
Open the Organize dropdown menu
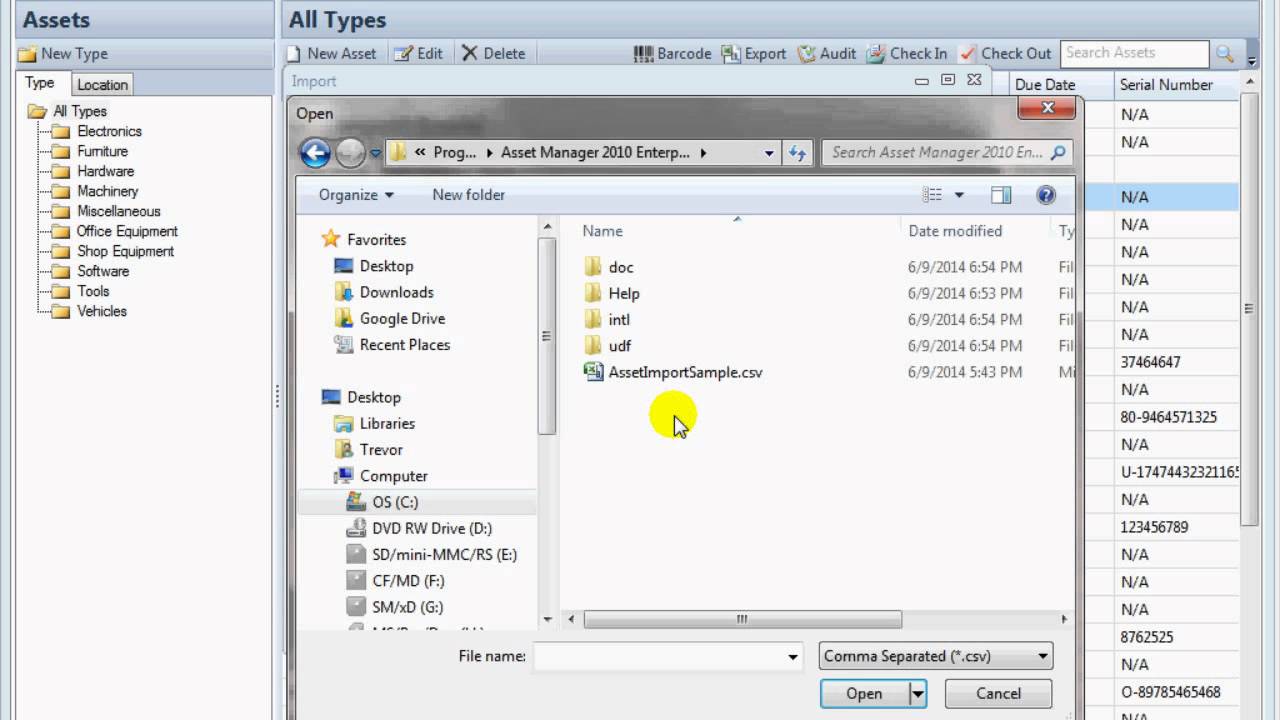click(356, 195)
